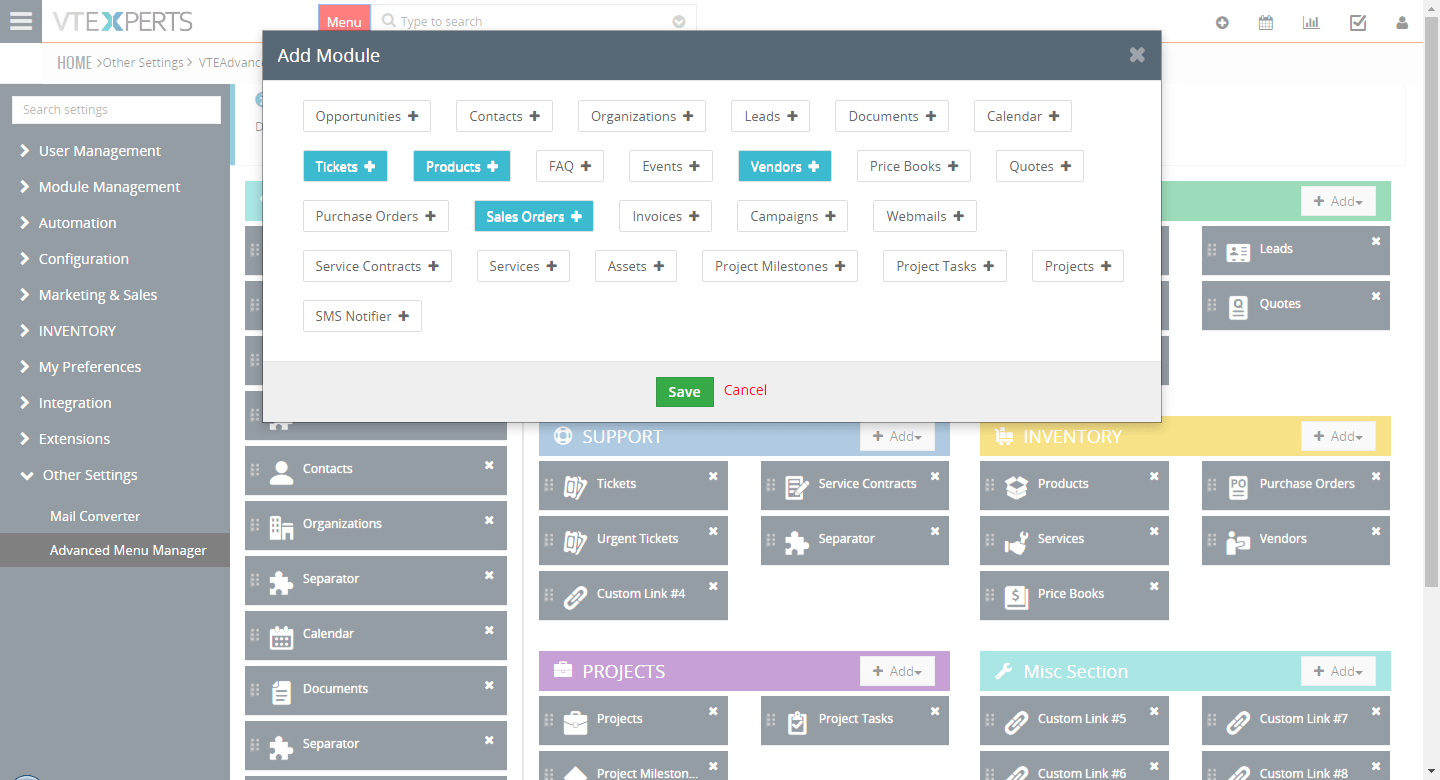Click the tasks checkmark icon in top bar

tap(1358, 21)
